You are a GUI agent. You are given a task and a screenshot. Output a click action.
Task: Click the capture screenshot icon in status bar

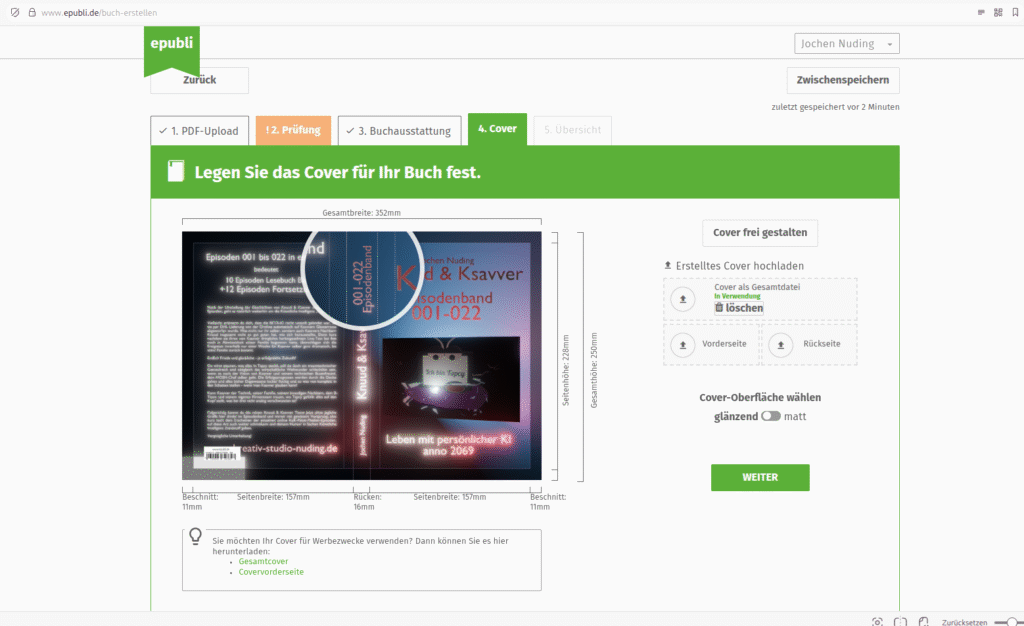click(x=877, y=620)
